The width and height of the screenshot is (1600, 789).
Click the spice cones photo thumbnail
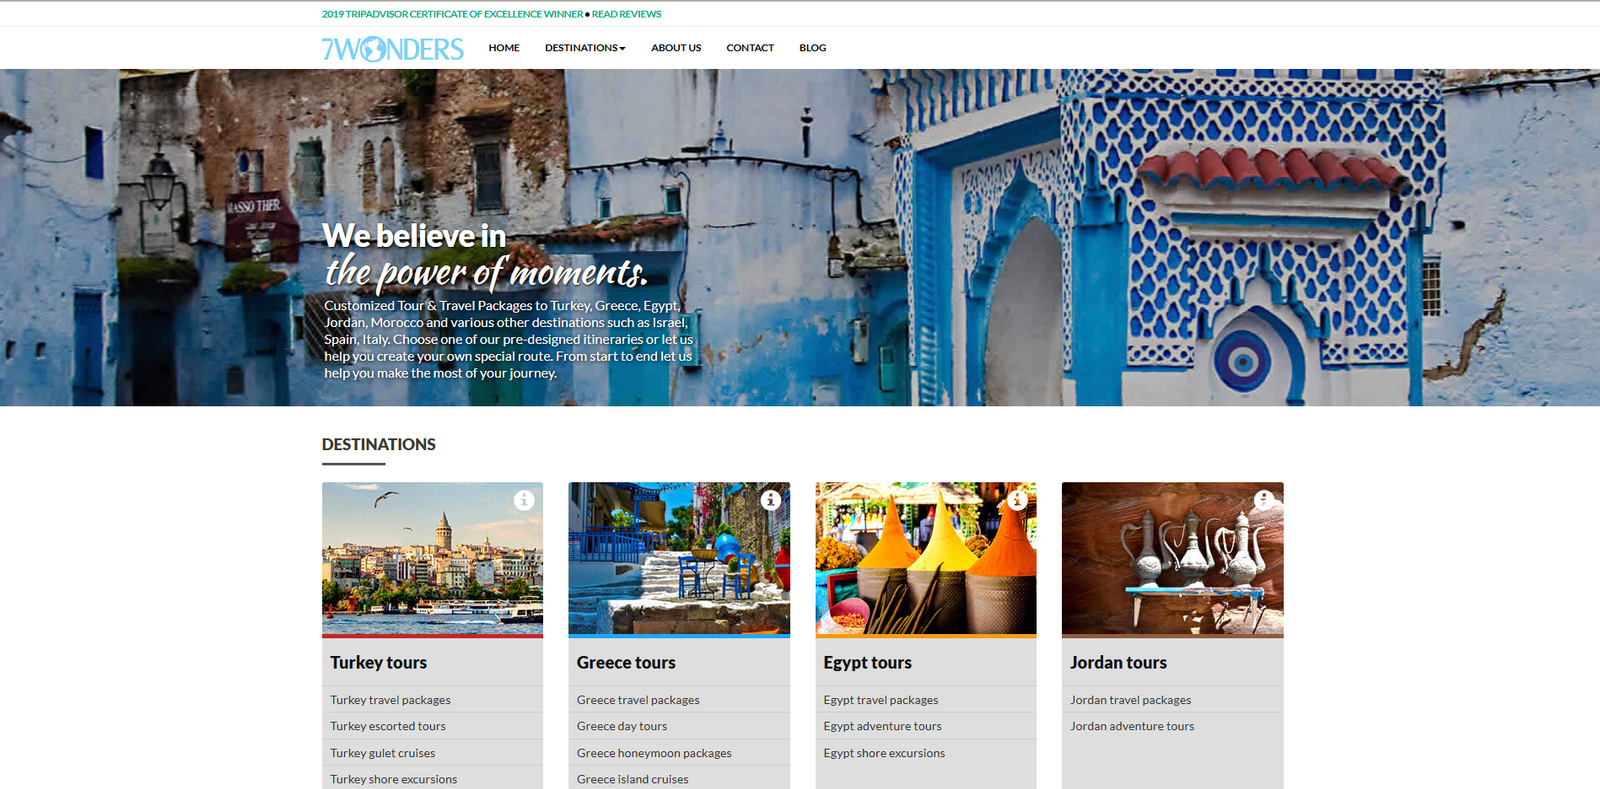(x=926, y=558)
